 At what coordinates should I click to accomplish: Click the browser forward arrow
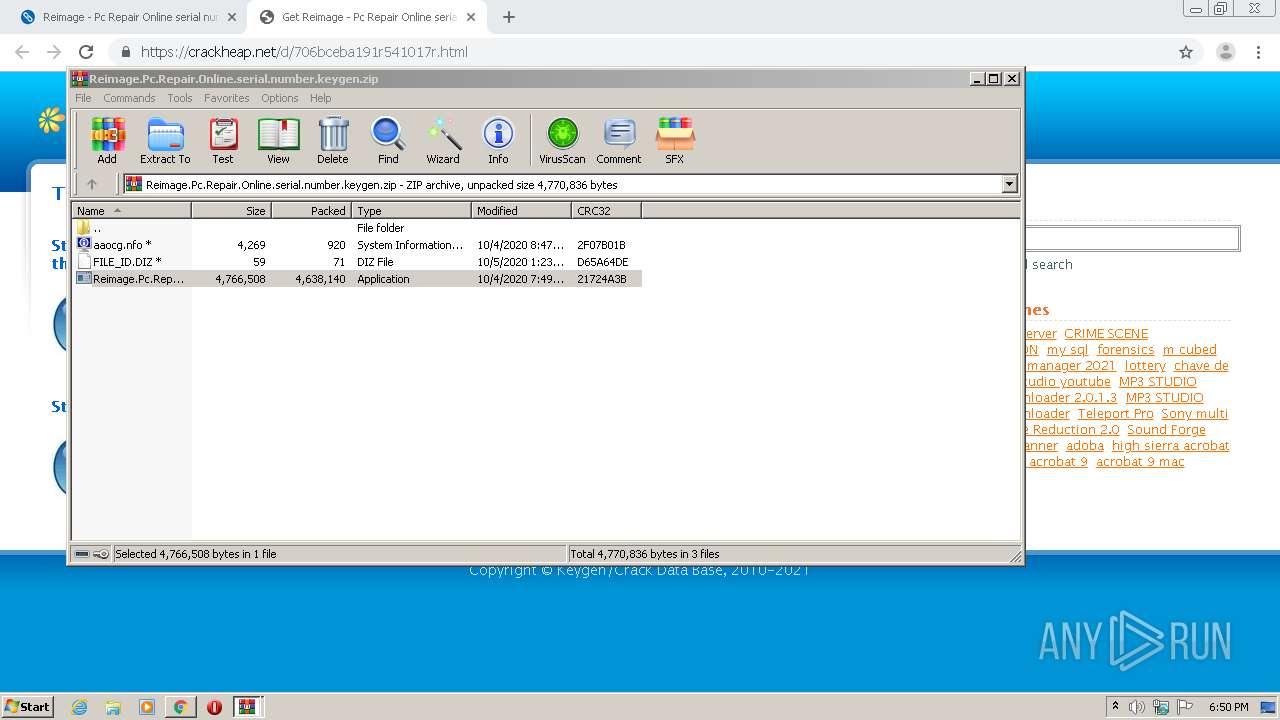coord(54,52)
